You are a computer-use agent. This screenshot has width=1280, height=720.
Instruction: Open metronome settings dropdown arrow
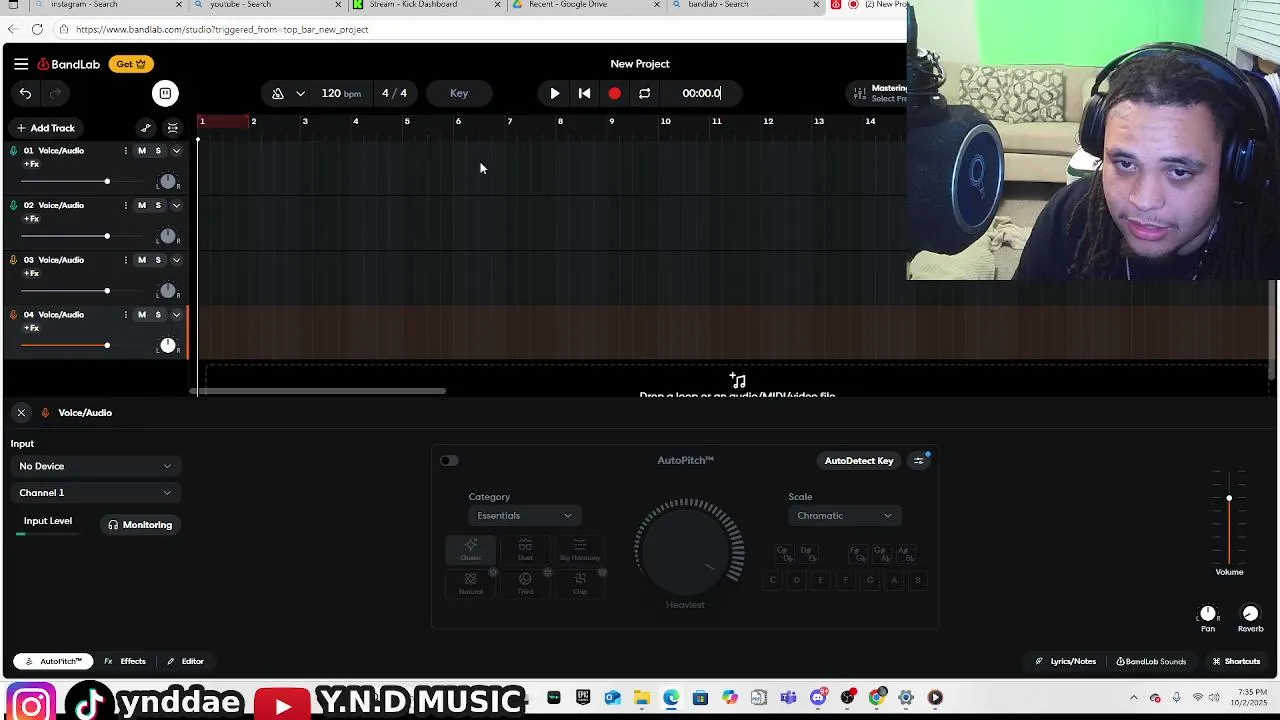300,93
